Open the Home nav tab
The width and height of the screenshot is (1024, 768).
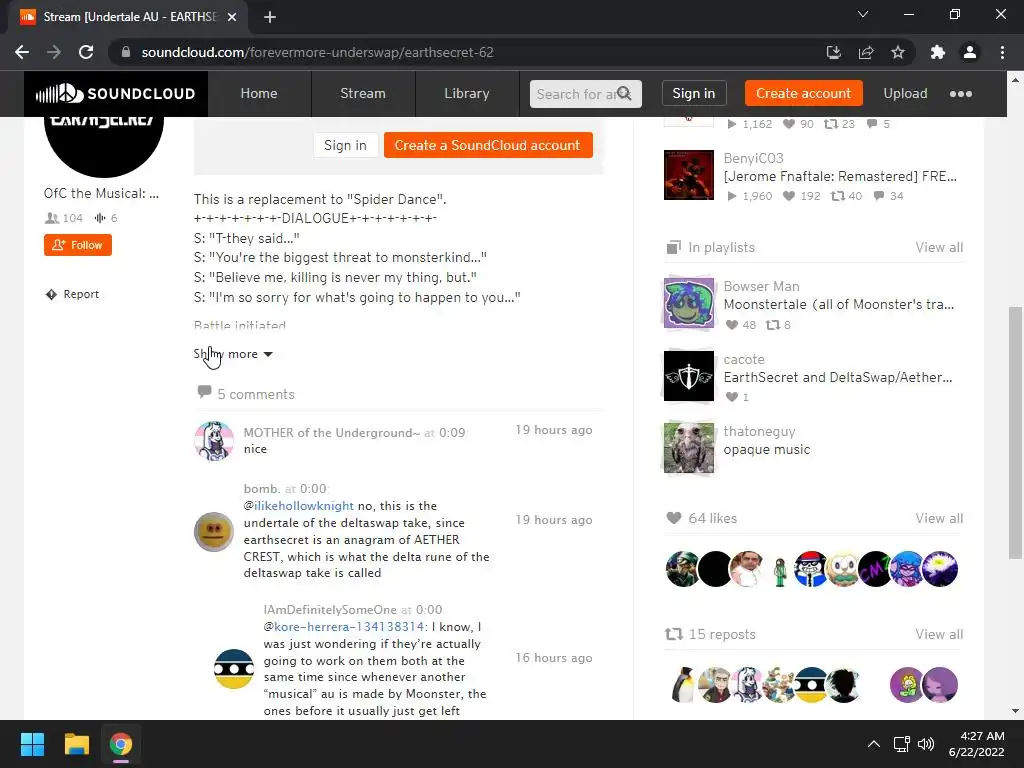(x=259, y=93)
